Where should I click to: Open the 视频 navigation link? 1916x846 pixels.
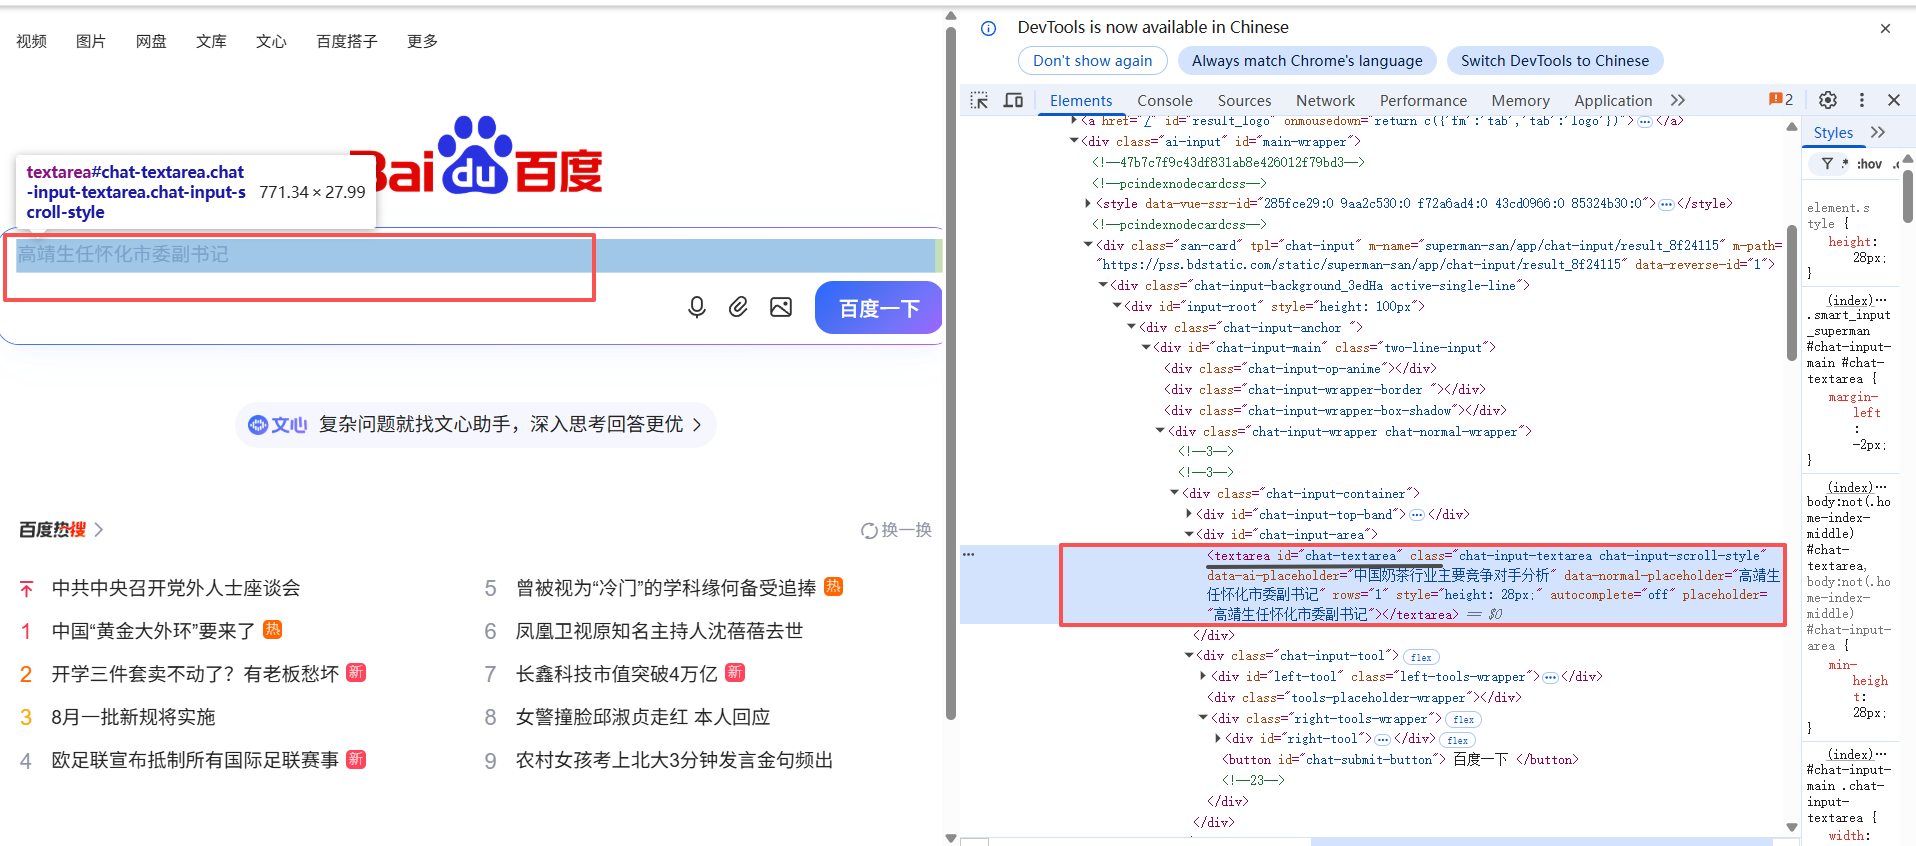pyautogui.click(x=31, y=41)
